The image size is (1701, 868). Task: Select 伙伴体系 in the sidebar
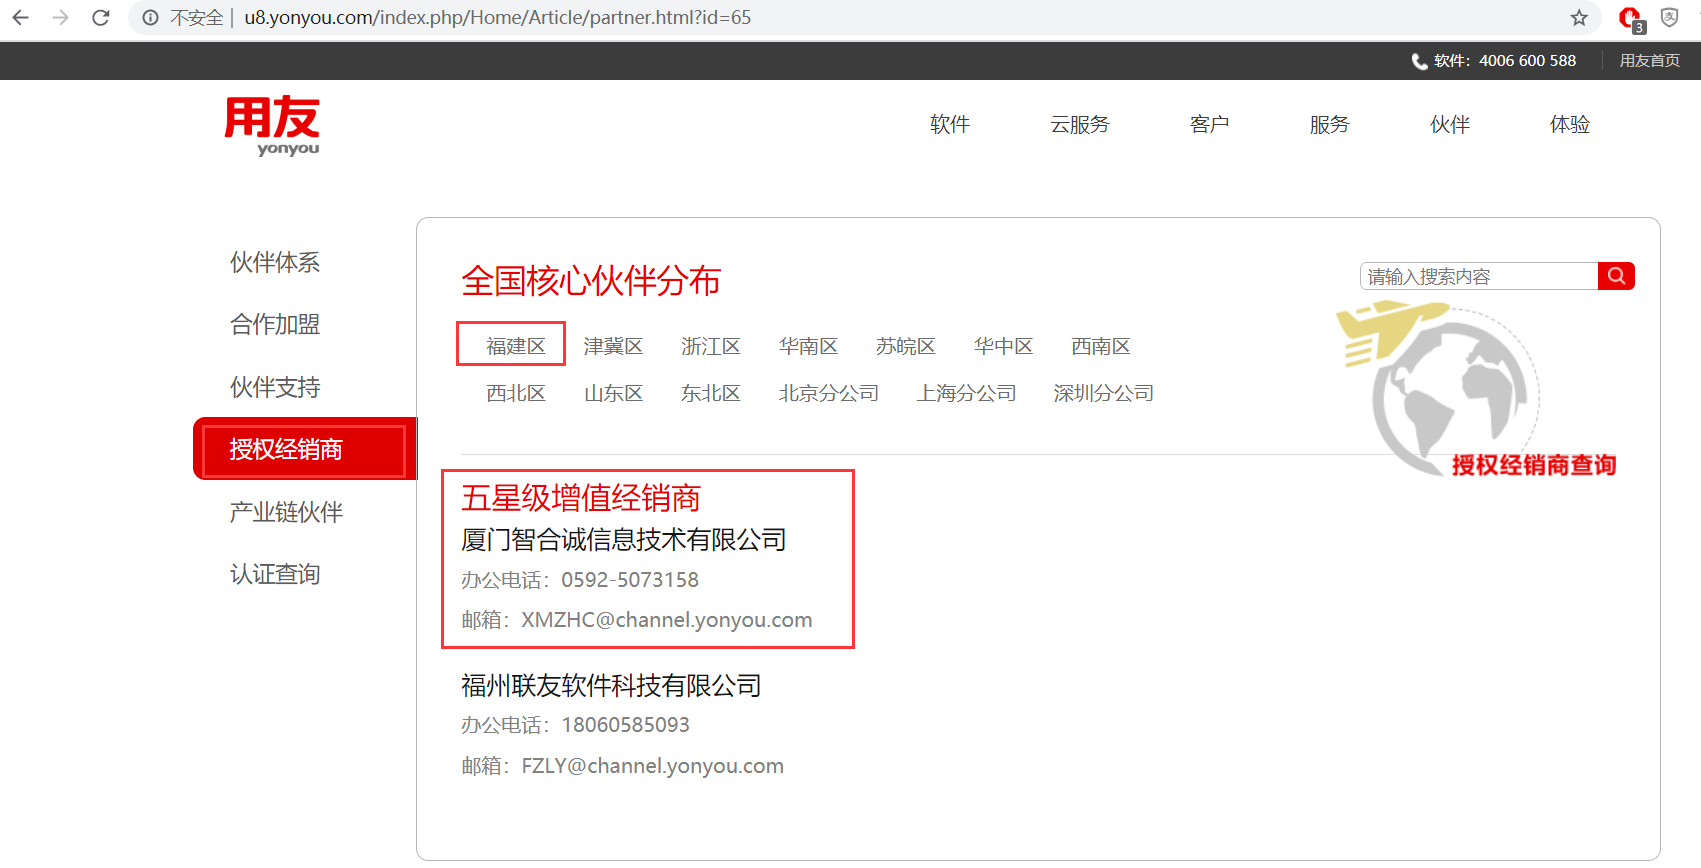coord(275,262)
